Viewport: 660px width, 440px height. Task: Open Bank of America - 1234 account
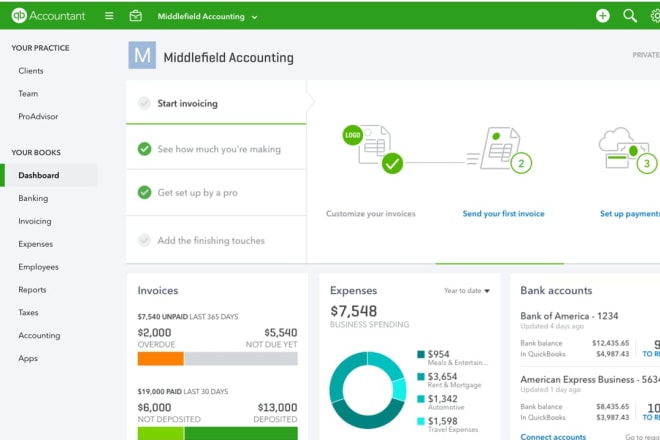point(569,316)
